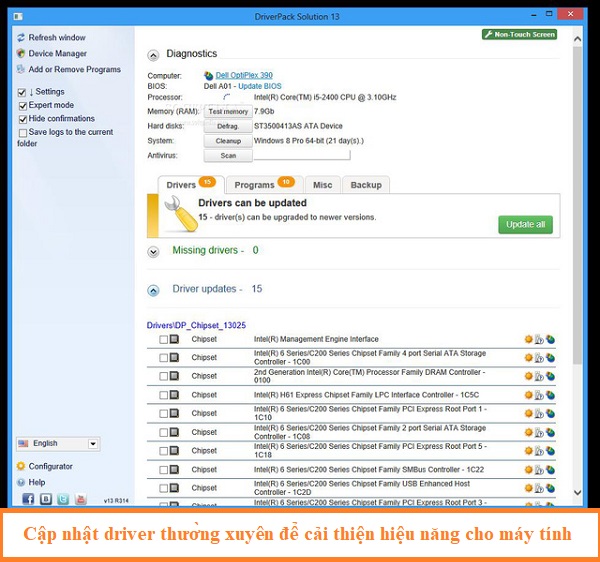
Task: Open Device Manager from the sidebar
Action: pos(21,54)
